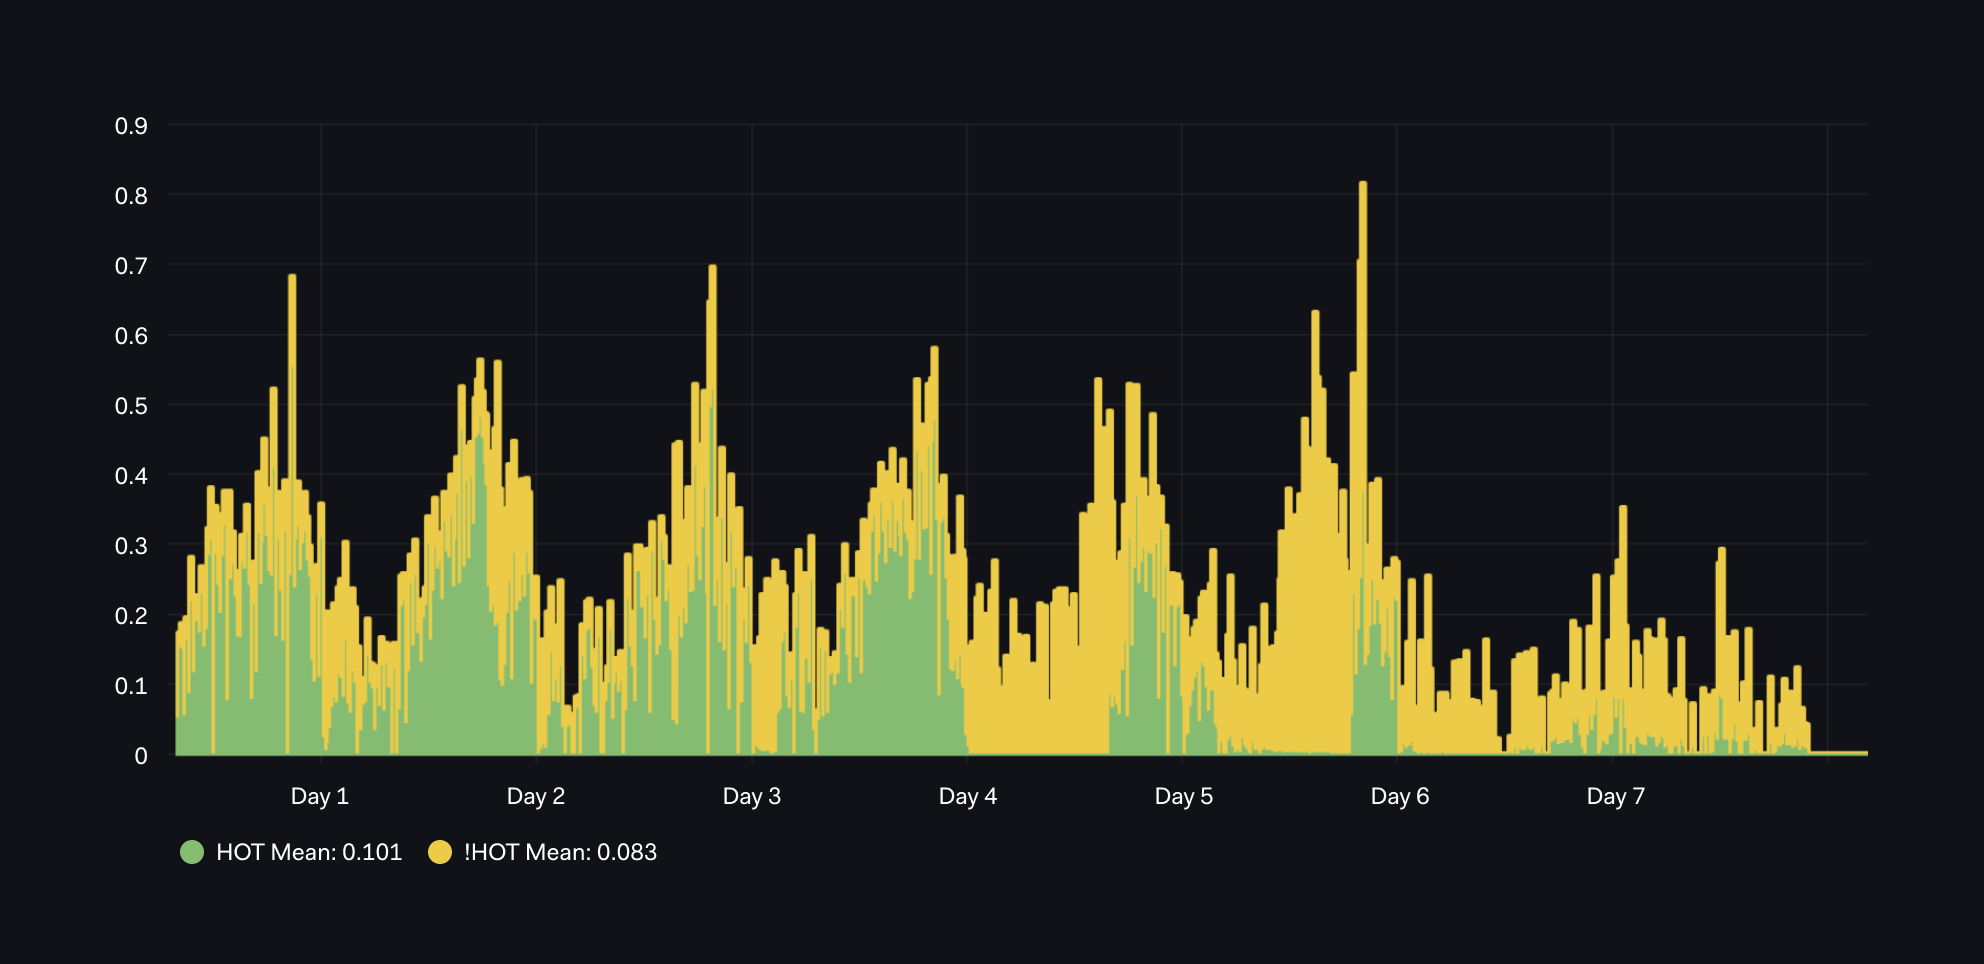Viewport: 1984px width, 964px height.
Task: Click the Day 5 axis label
Action: click(x=1184, y=796)
